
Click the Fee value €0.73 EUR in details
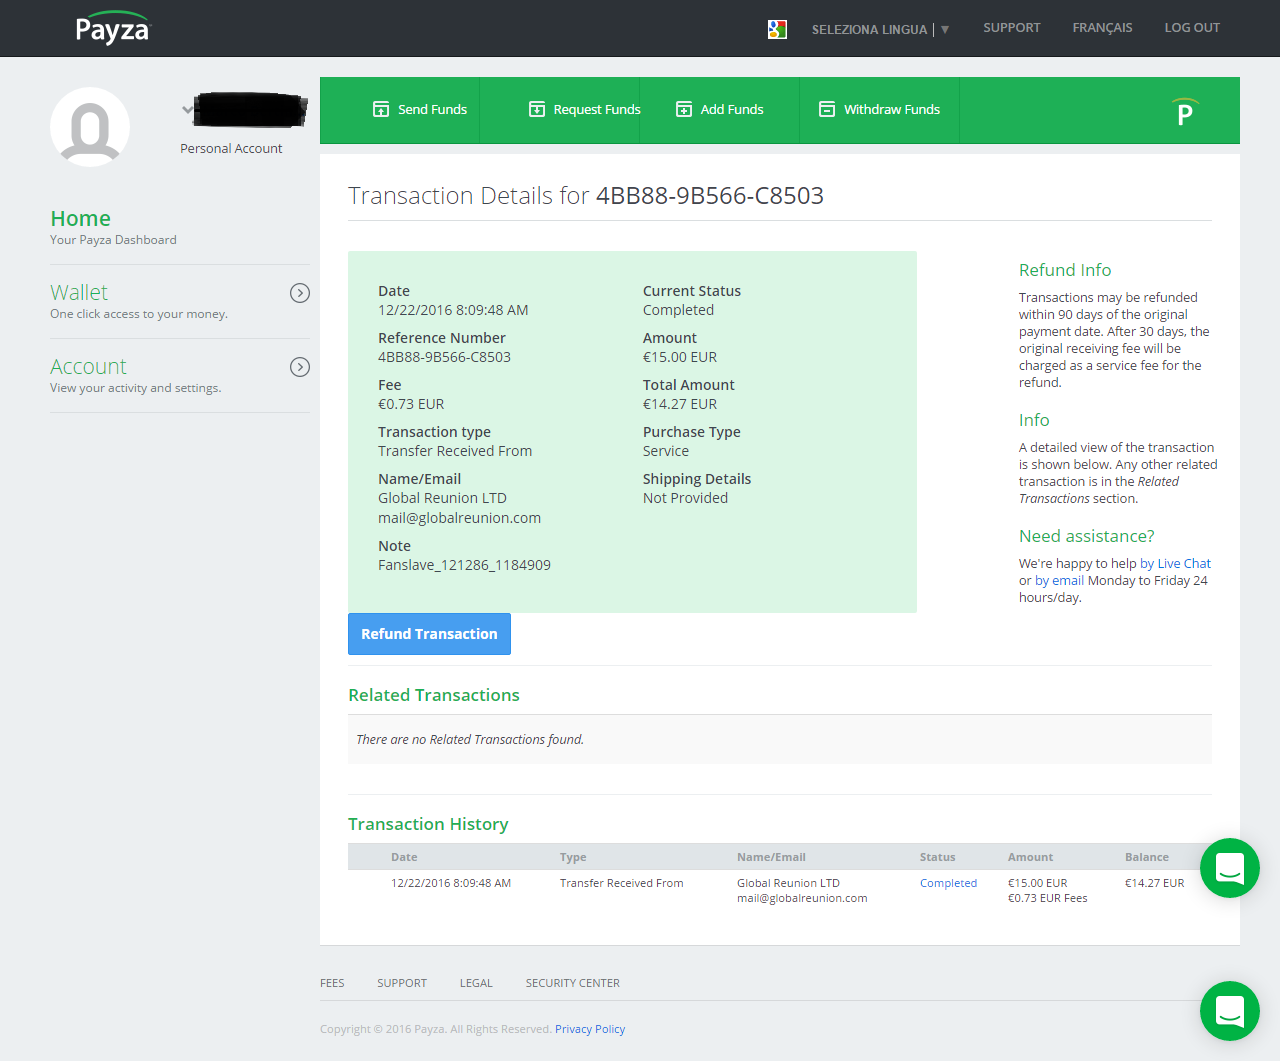[411, 404]
